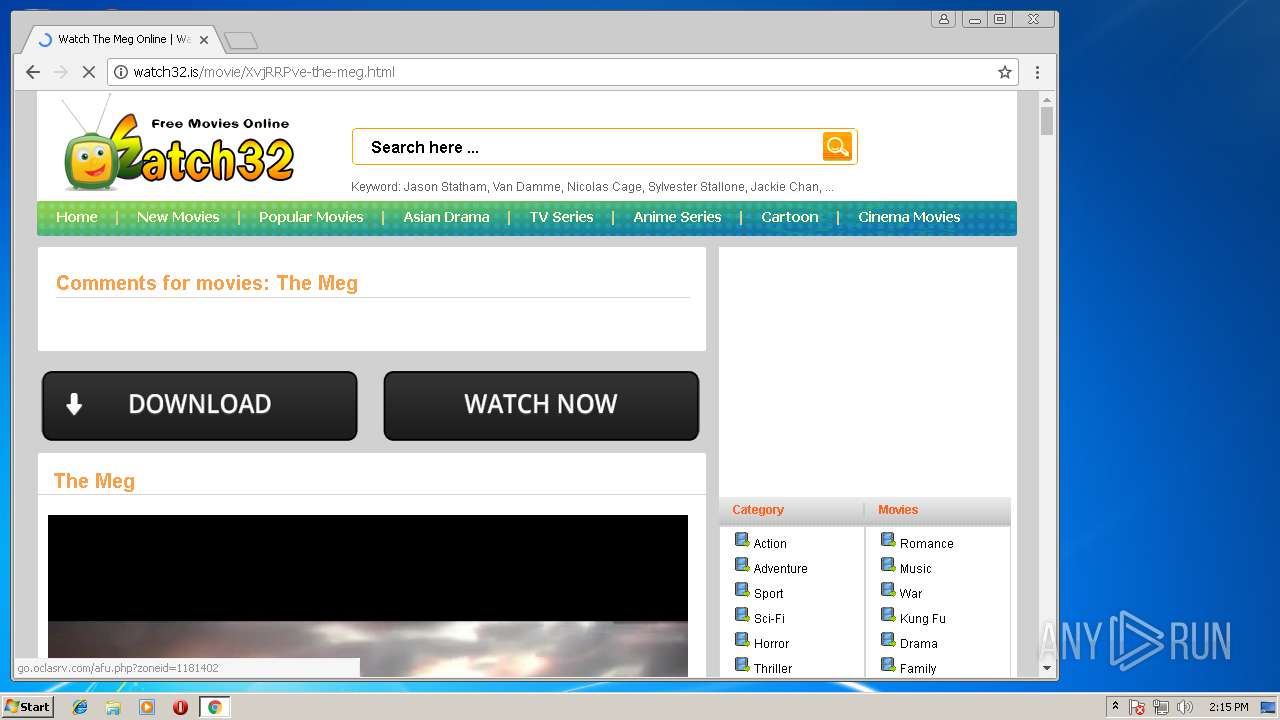Open media player from the taskbar
The height and width of the screenshot is (720, 1280).
point(147,707)
